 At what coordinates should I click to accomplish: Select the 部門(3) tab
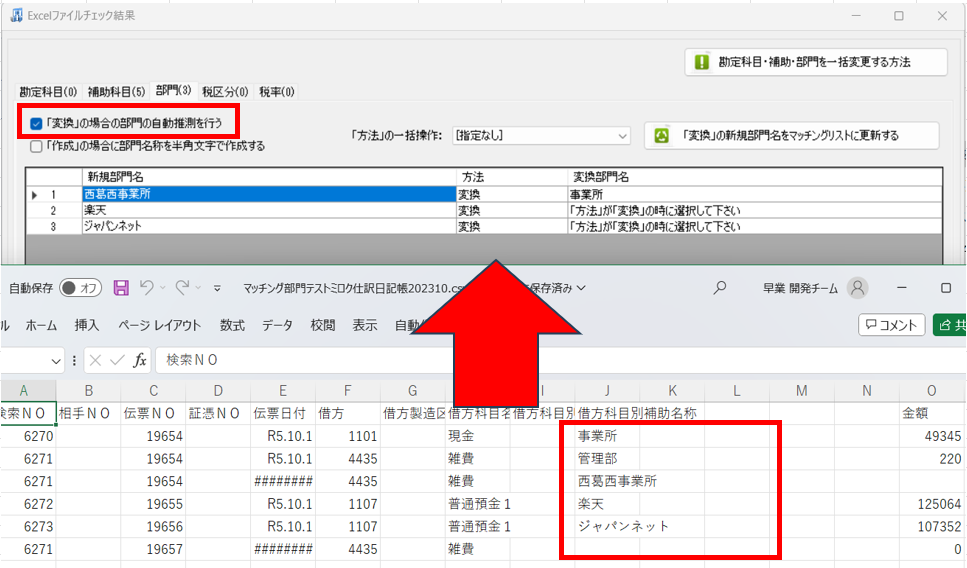pos(173,91)
